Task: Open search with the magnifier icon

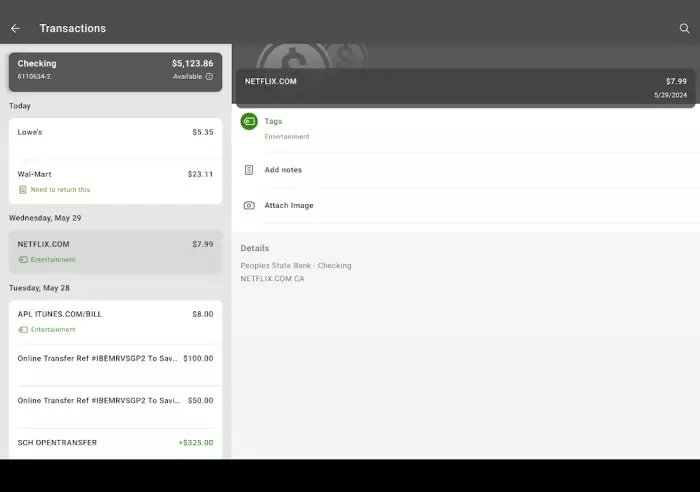Action: (684, 29)
